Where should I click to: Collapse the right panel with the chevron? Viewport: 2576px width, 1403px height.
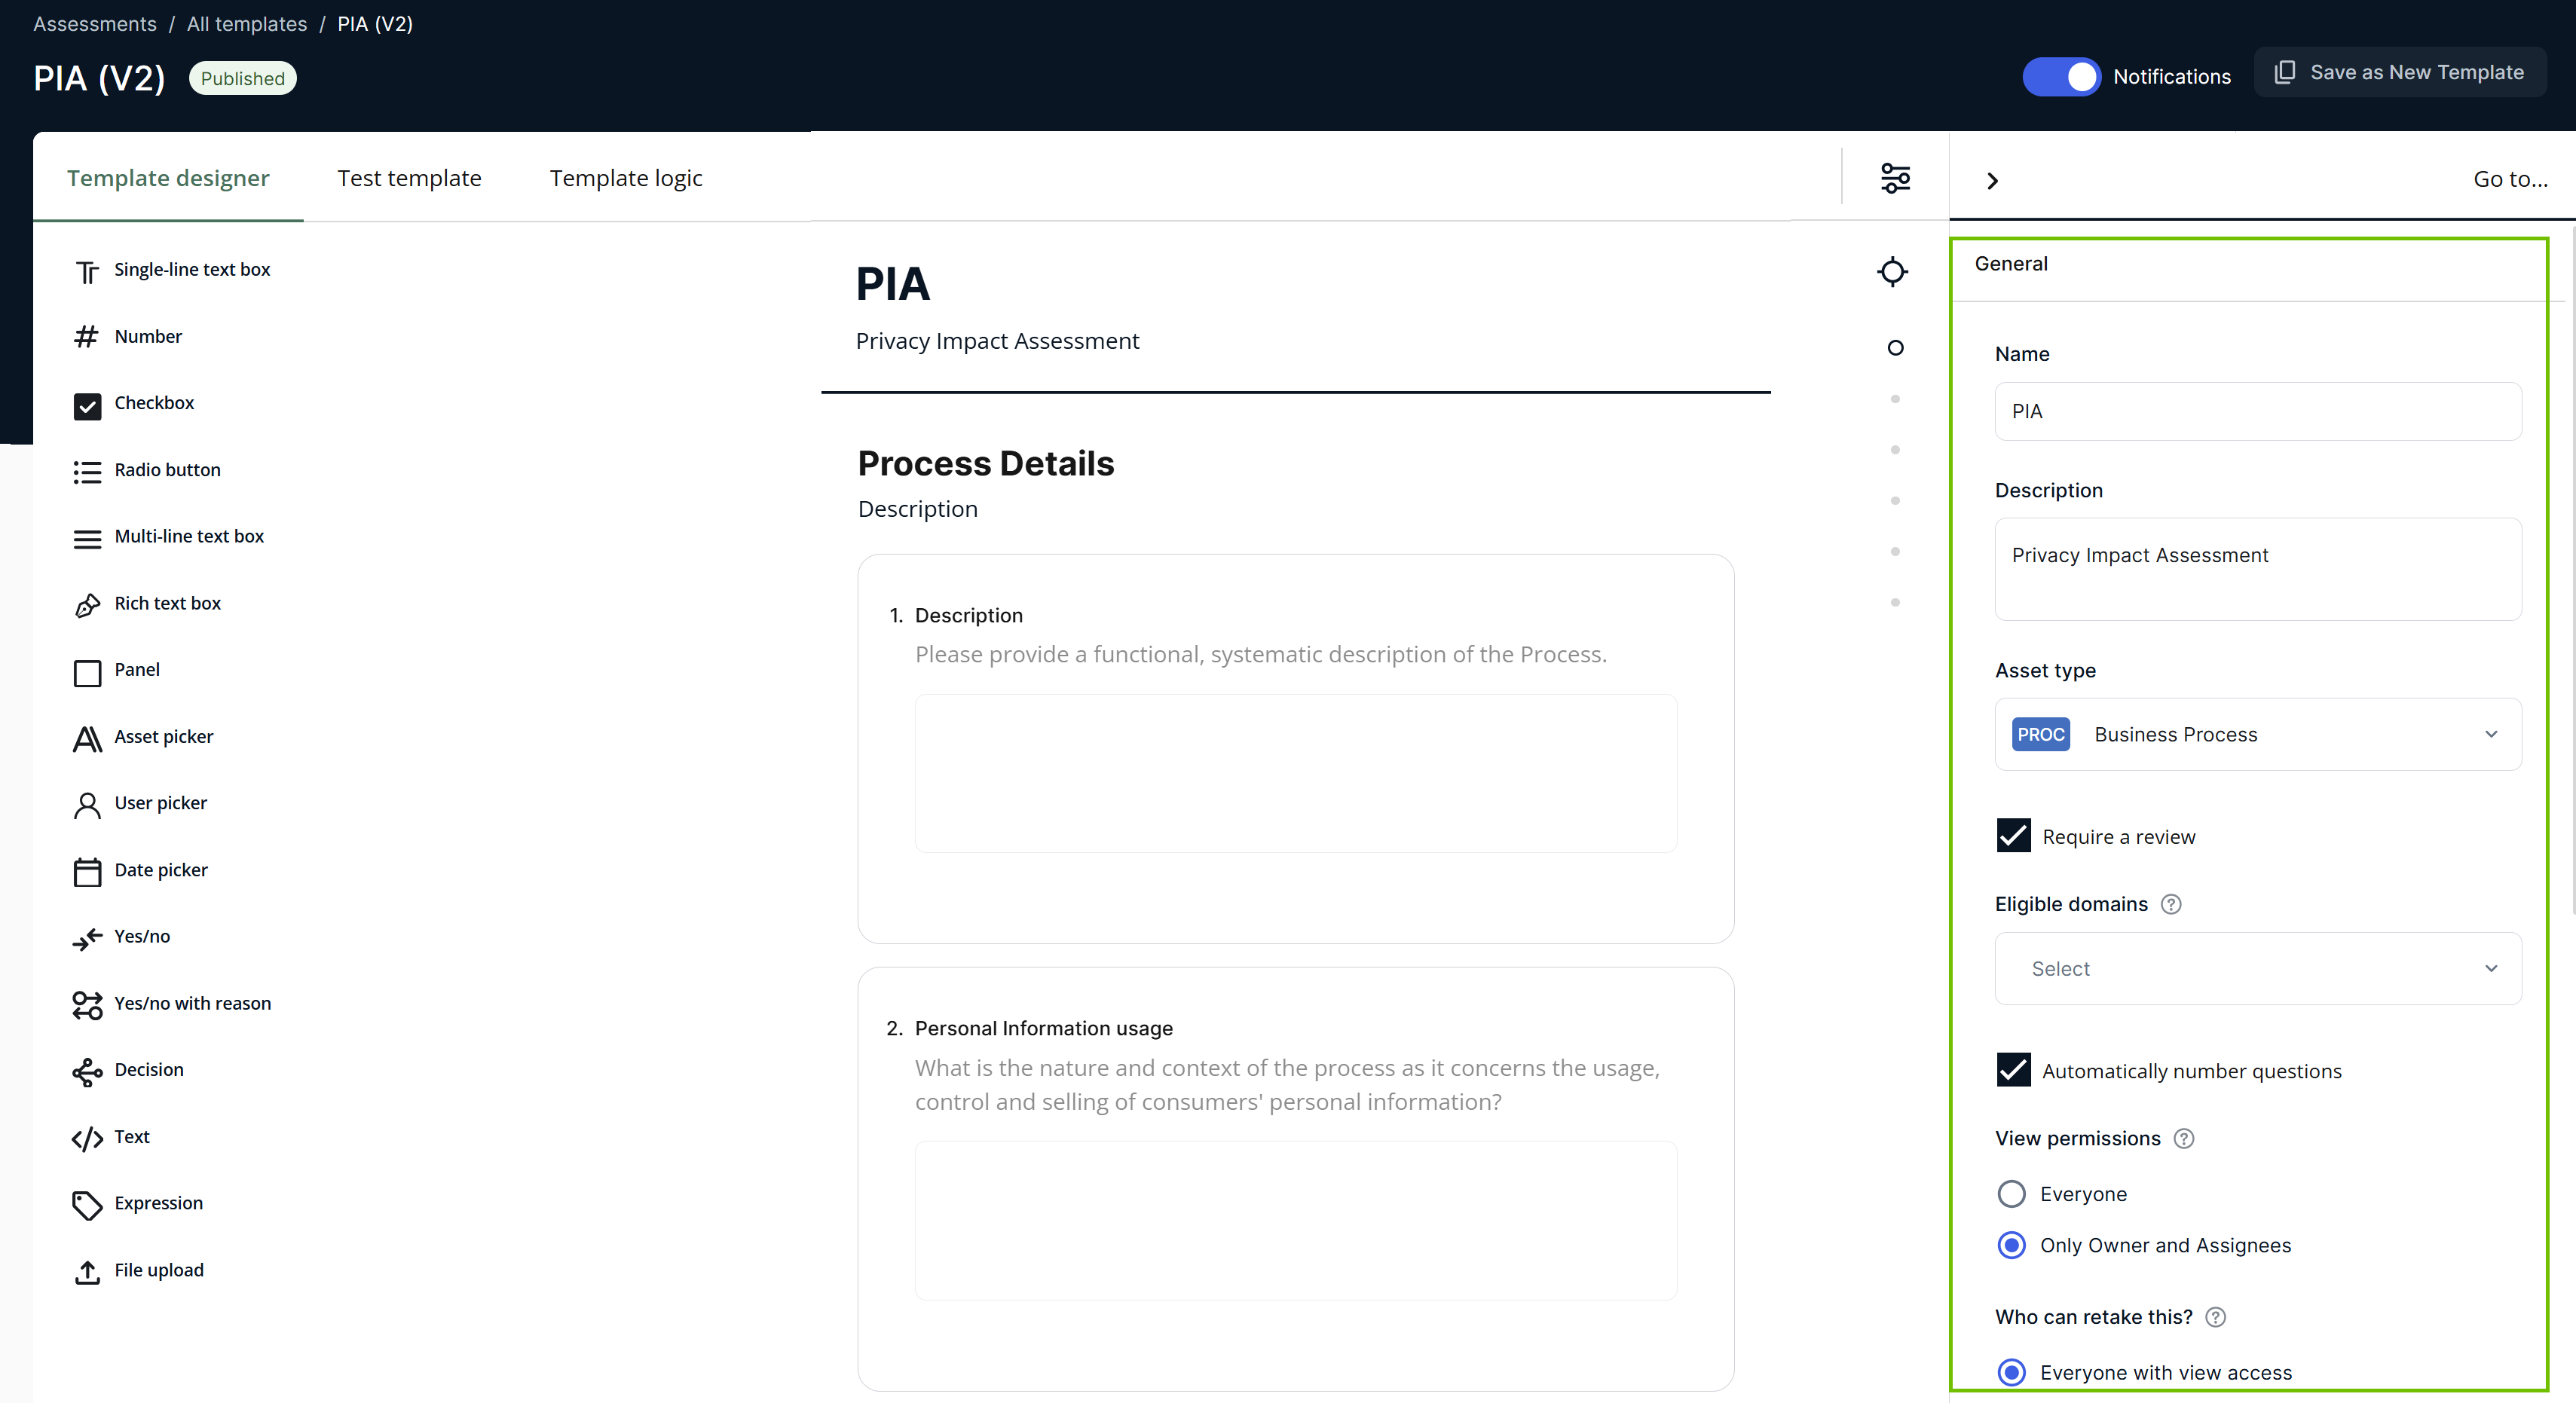click(1991, 180)
